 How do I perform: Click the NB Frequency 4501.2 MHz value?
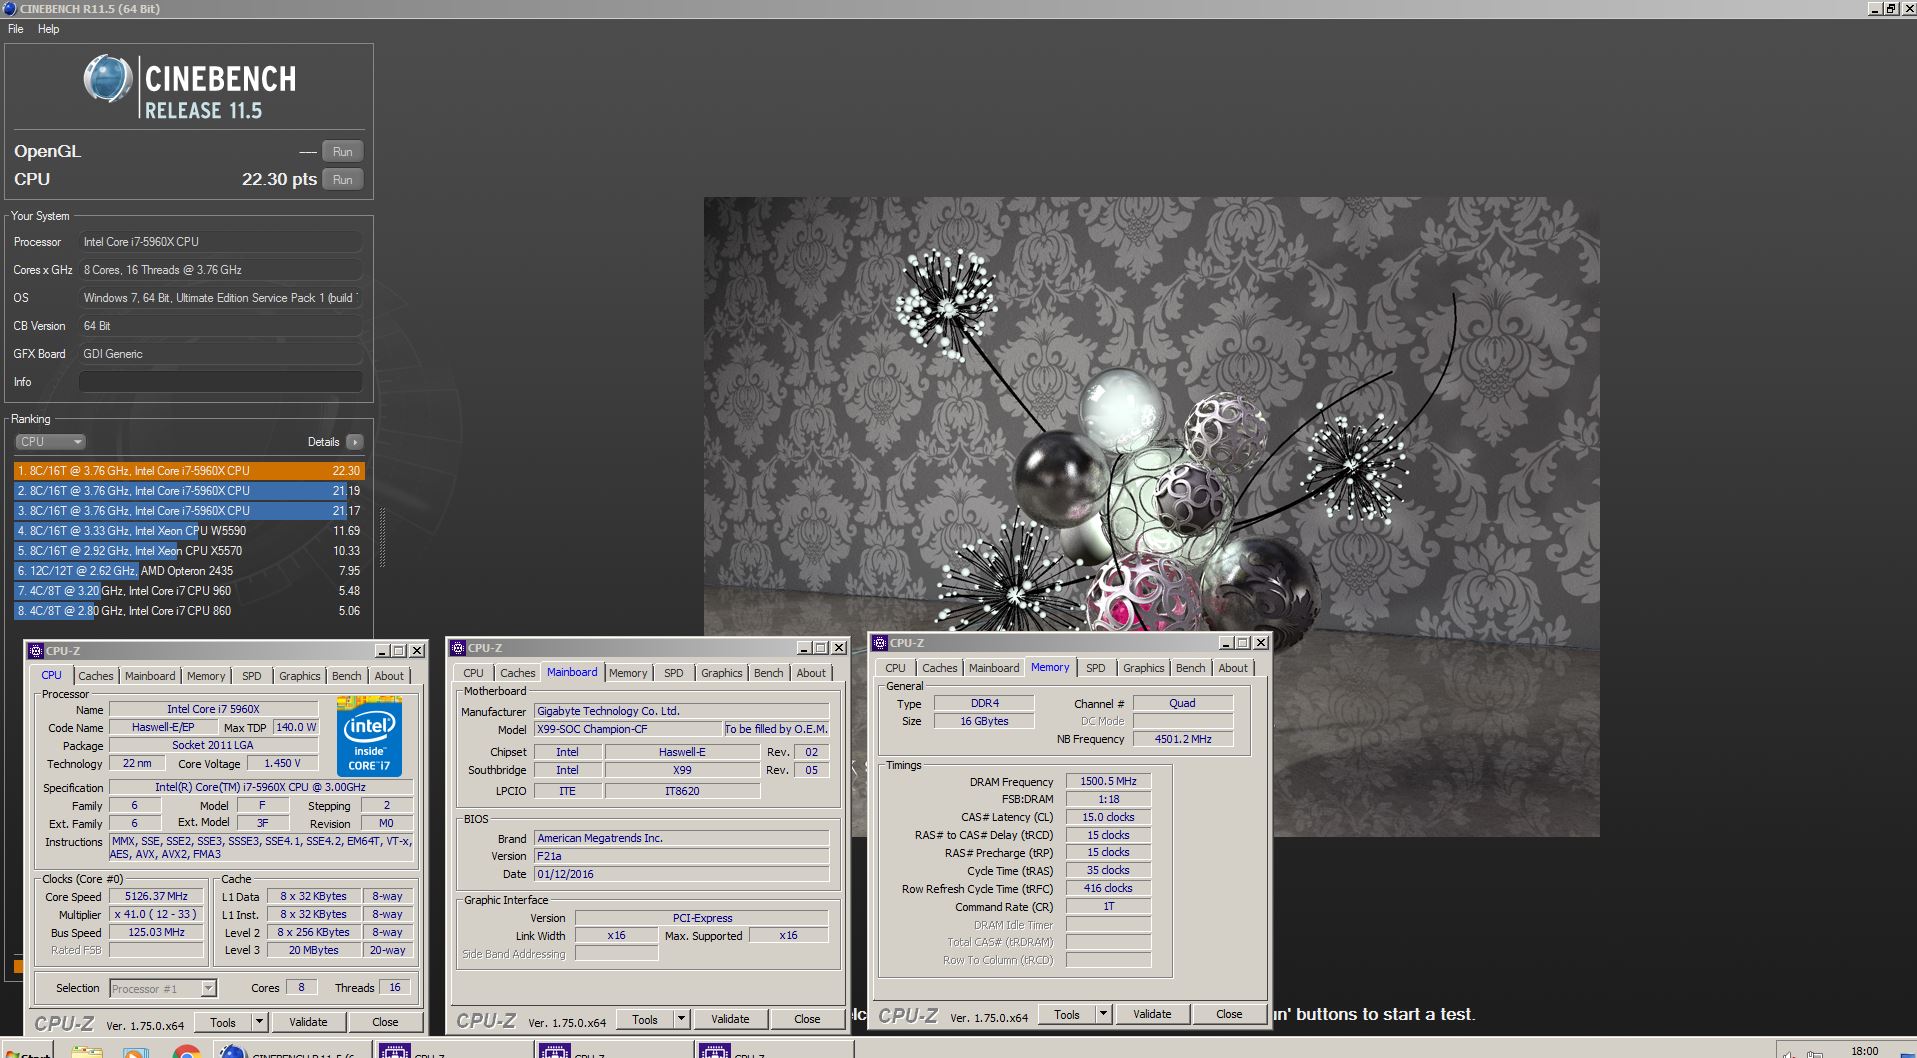(x=1183, y=739)
